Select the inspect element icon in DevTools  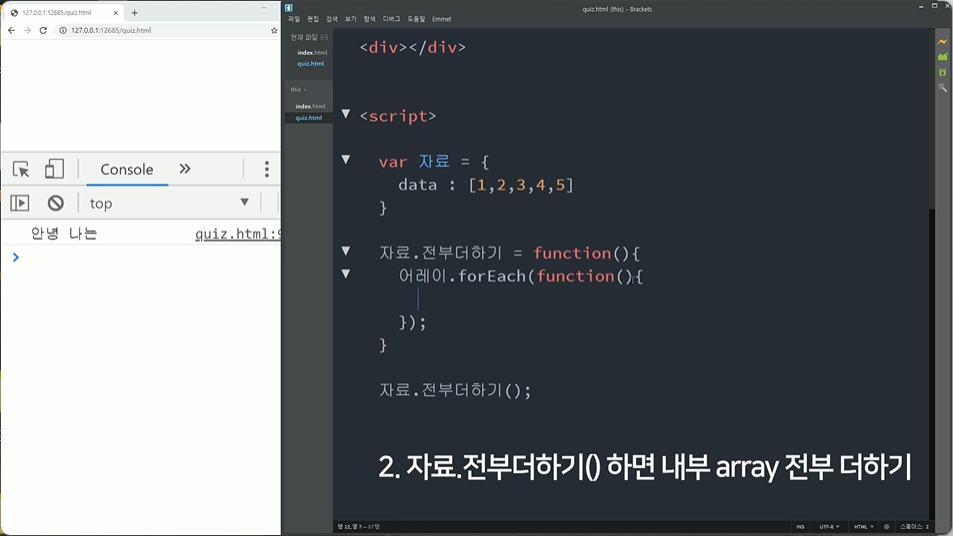(21, 169)
